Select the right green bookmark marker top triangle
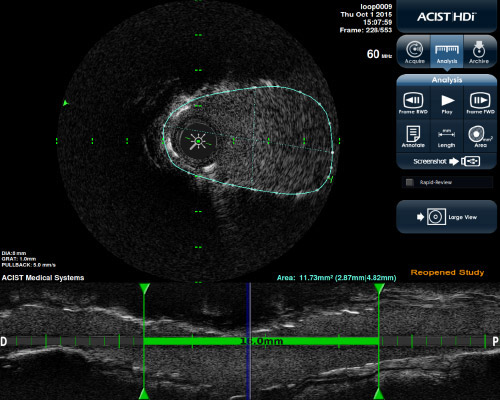The image size is (500, 400). 379,289
